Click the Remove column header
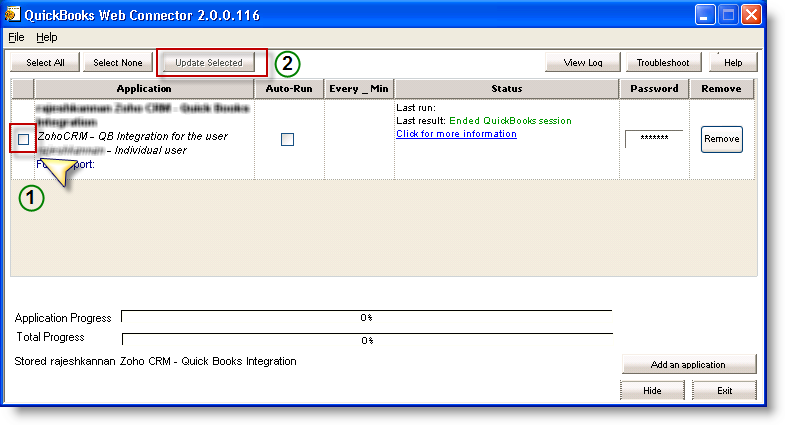The image size is (785, 425). [721, 89]
